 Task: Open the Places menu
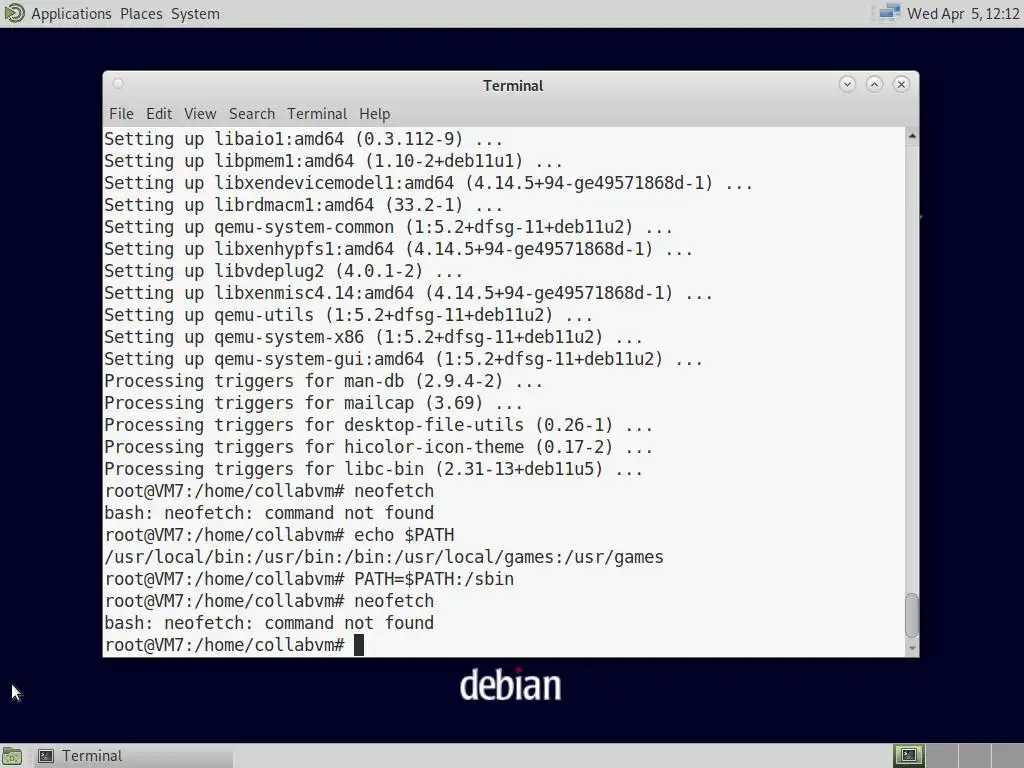tap(141, 14)
